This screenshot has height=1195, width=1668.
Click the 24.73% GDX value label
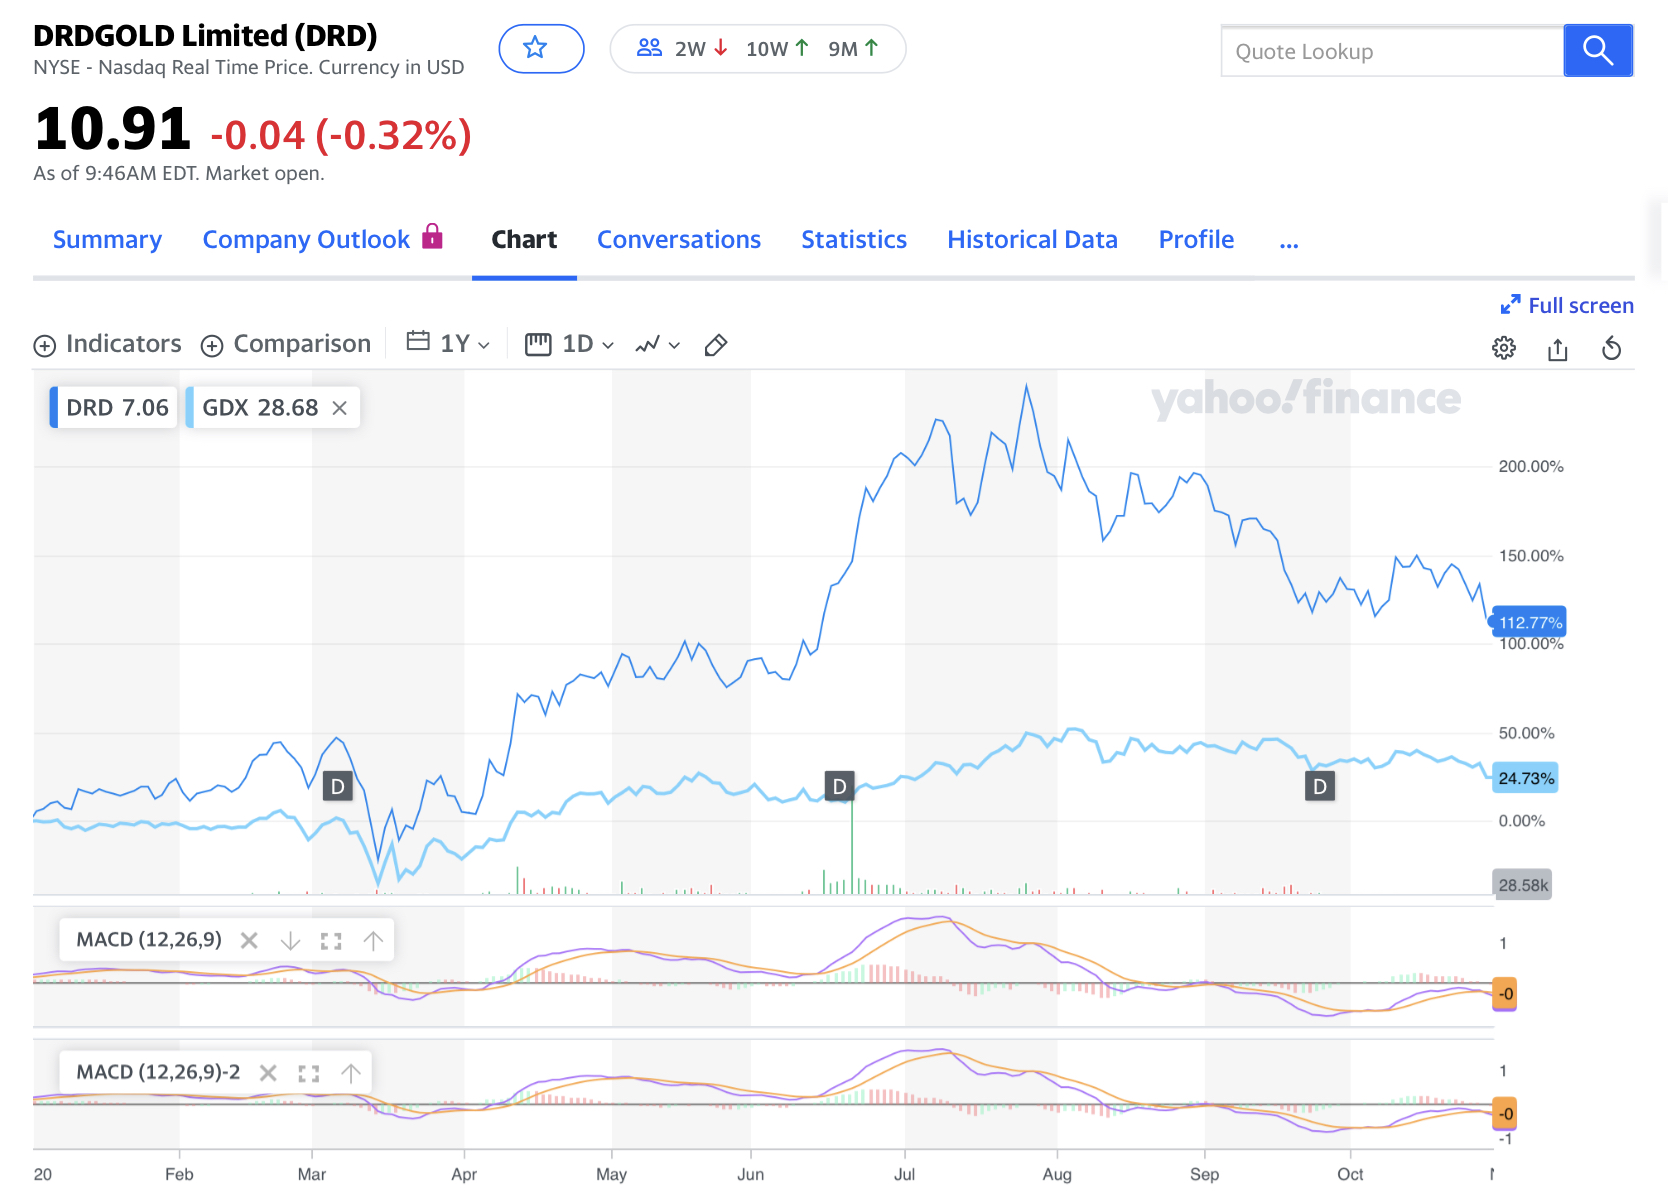(1526, 778)
